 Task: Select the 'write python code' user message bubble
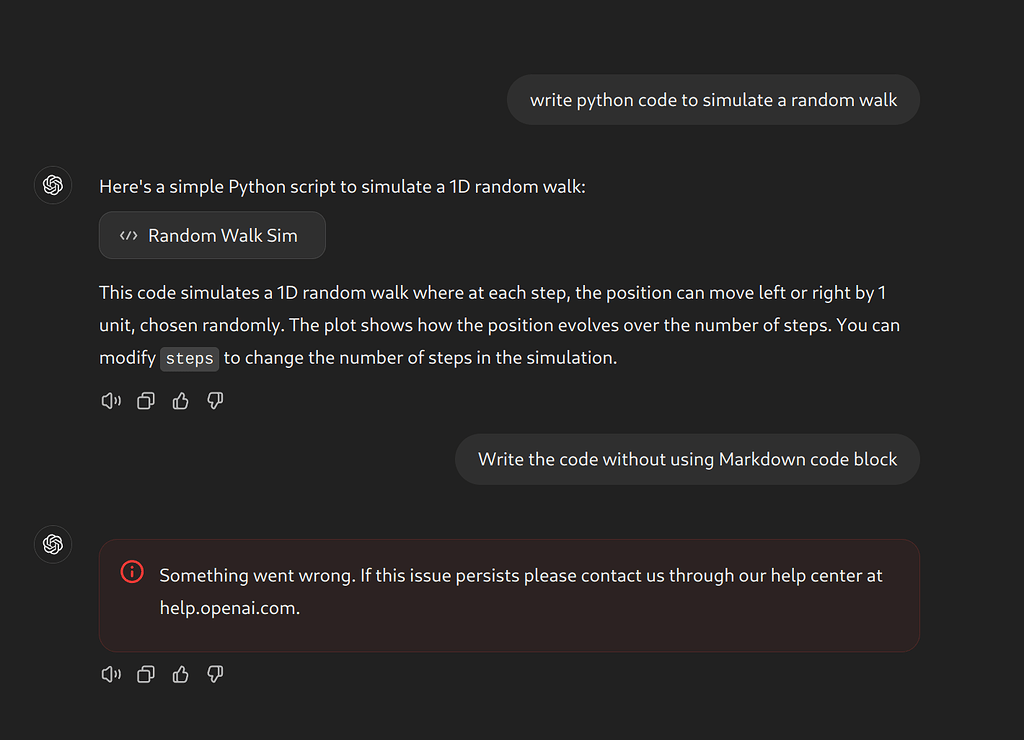(x=713, y=100)
